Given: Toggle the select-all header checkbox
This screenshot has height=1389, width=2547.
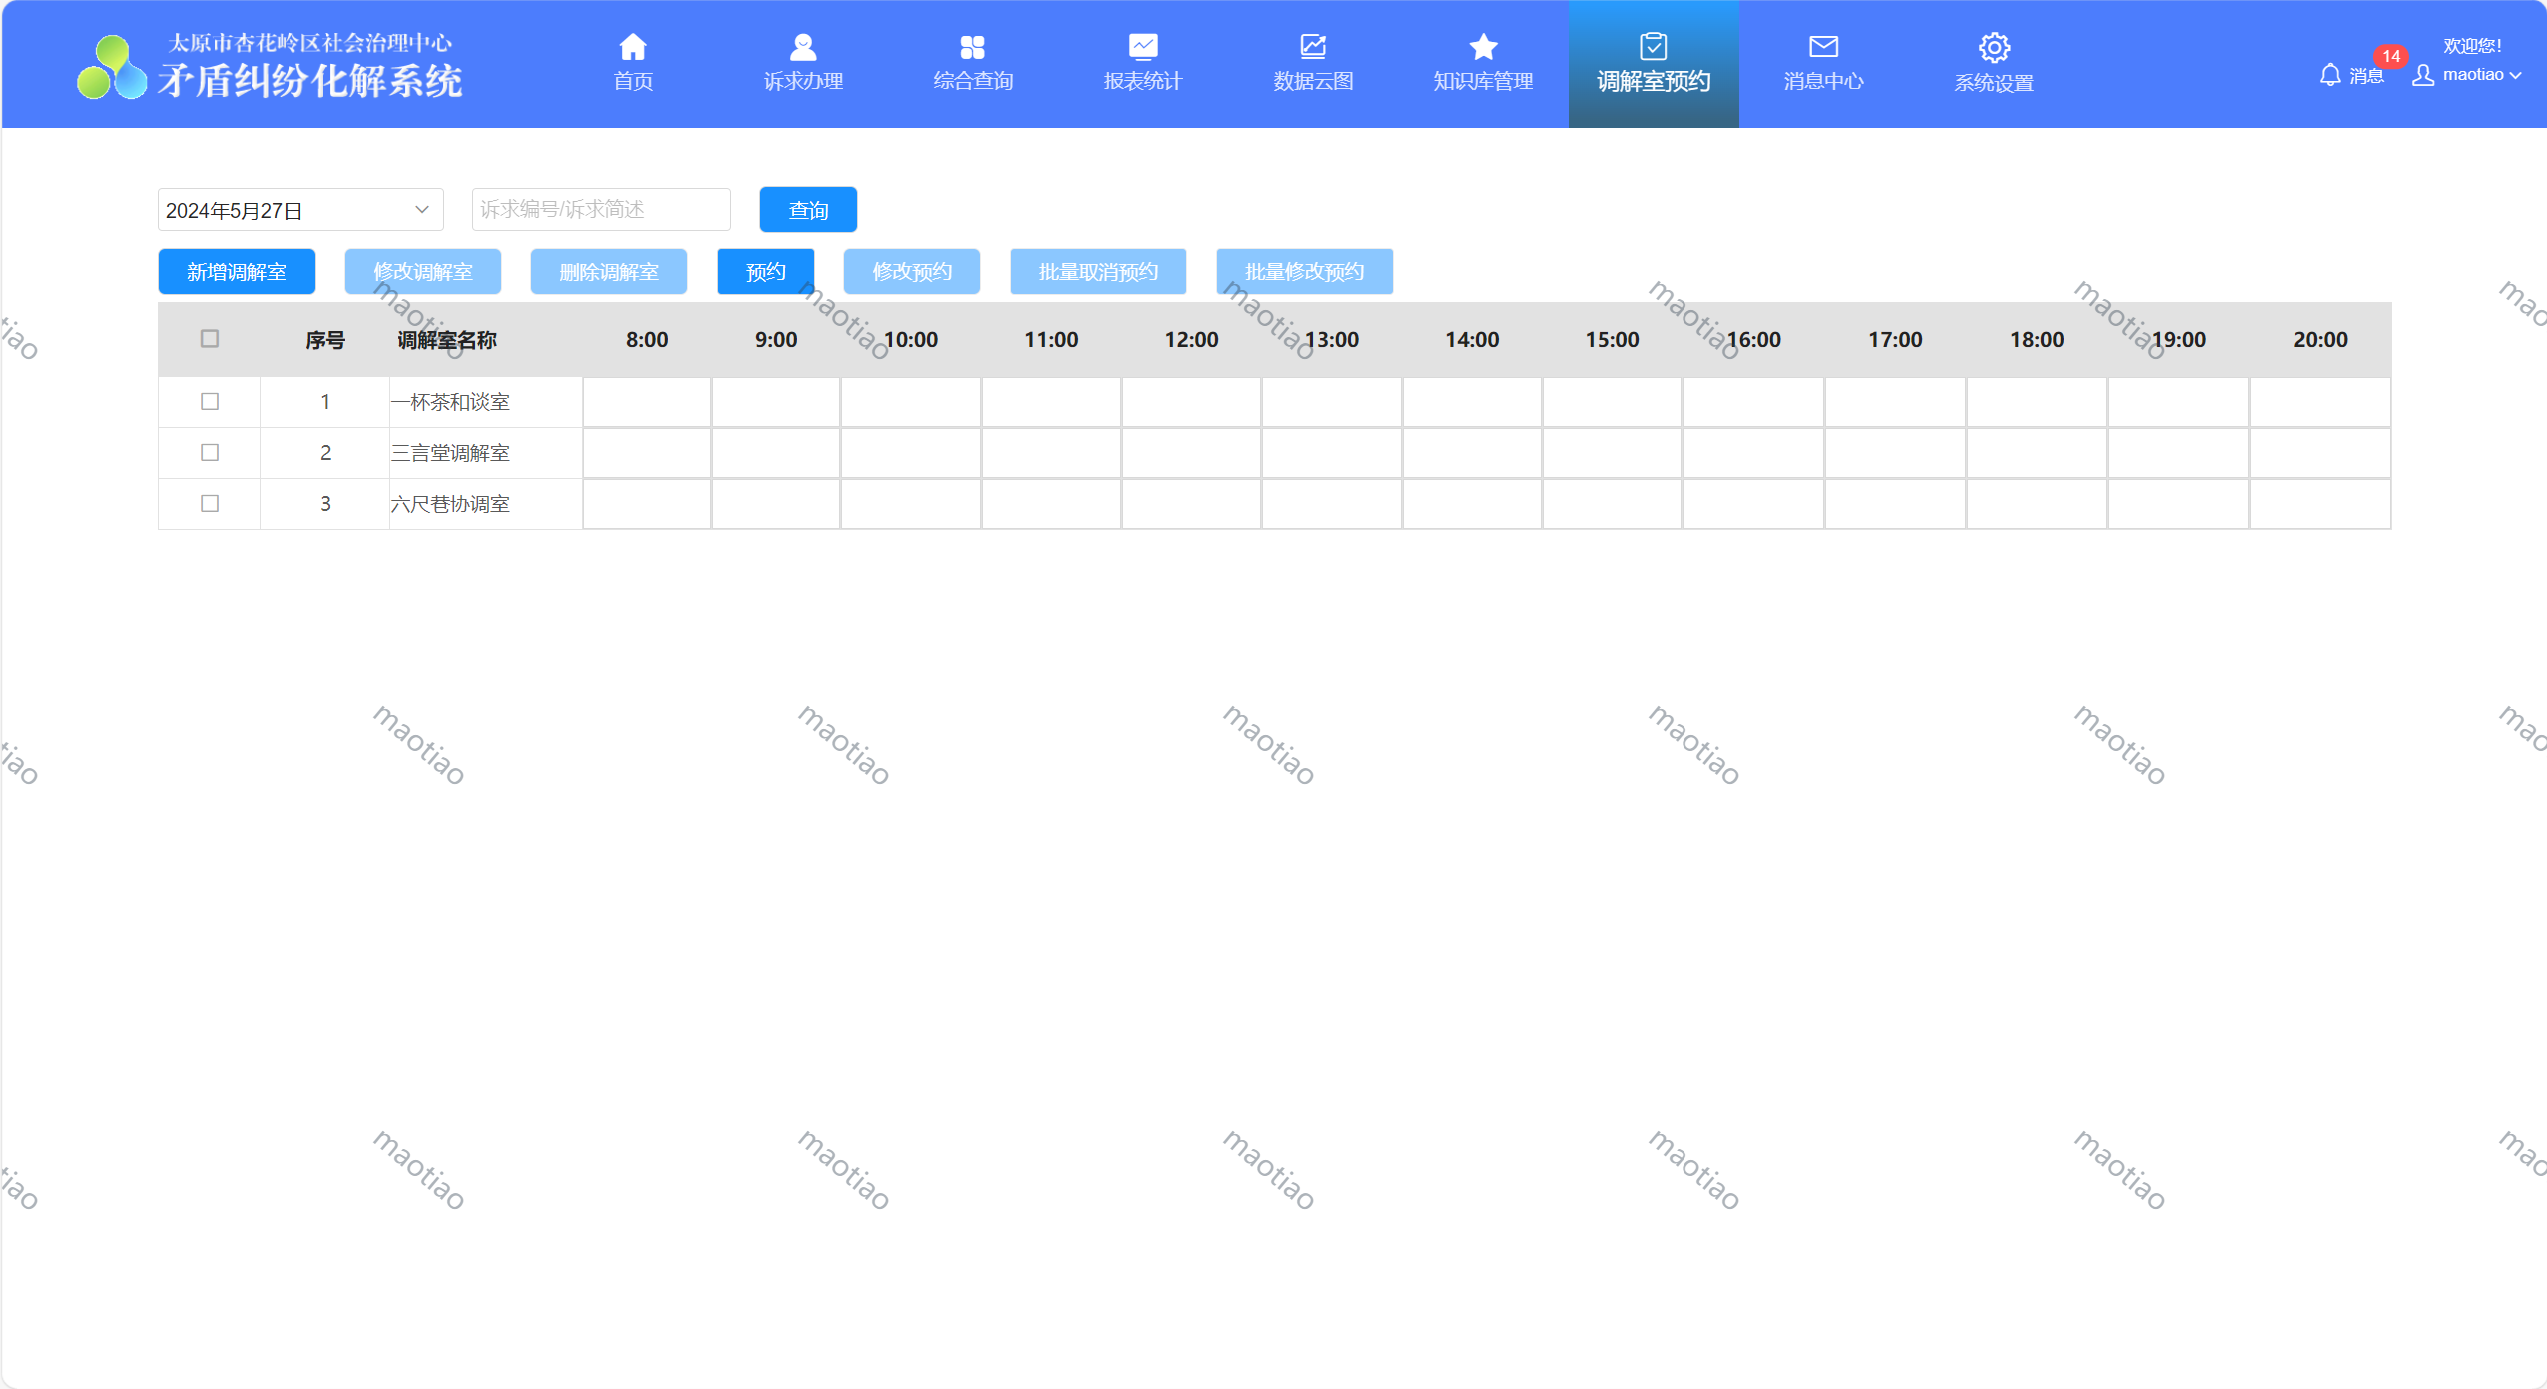Looking at the screenshot, I should (x=210, y=339).
